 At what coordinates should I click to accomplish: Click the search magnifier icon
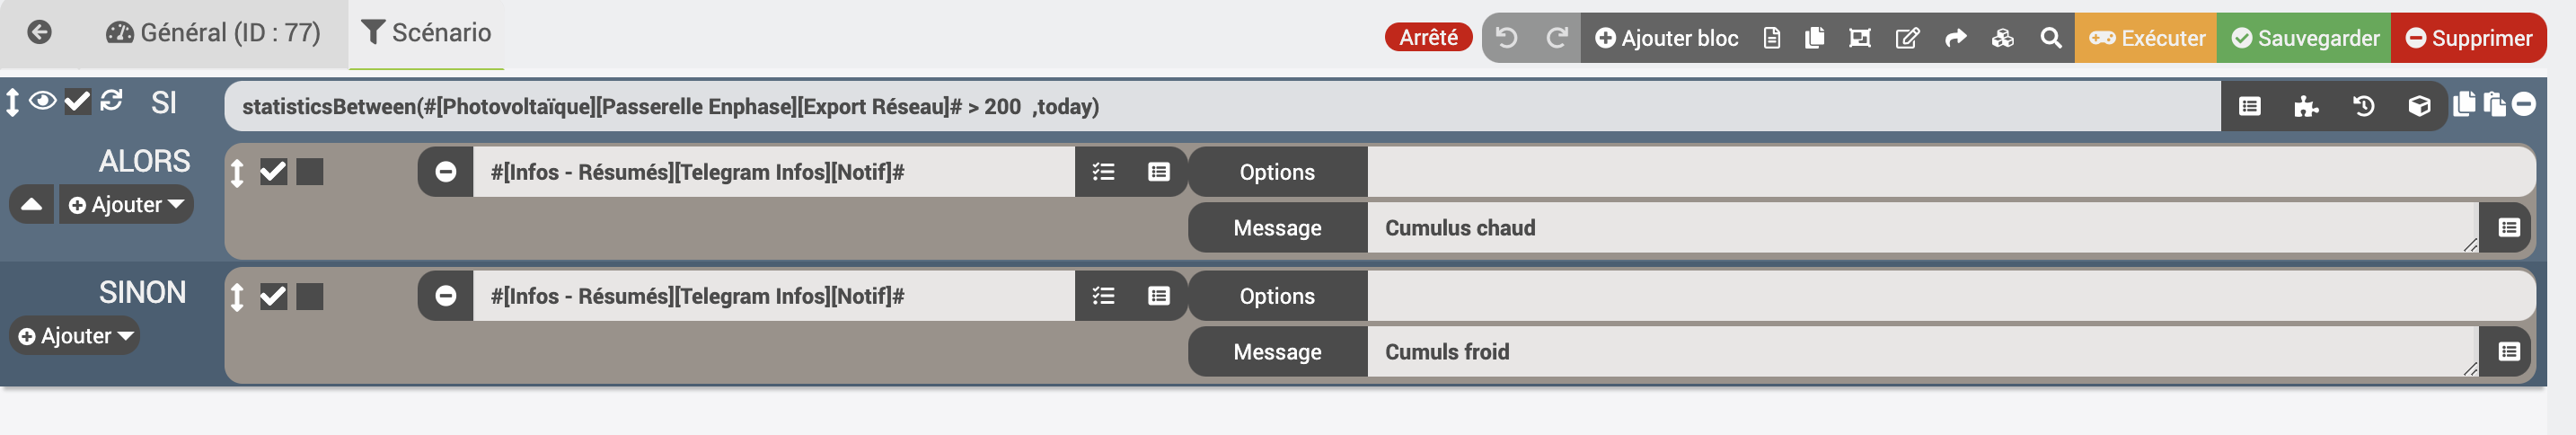tap(2050, 38)
